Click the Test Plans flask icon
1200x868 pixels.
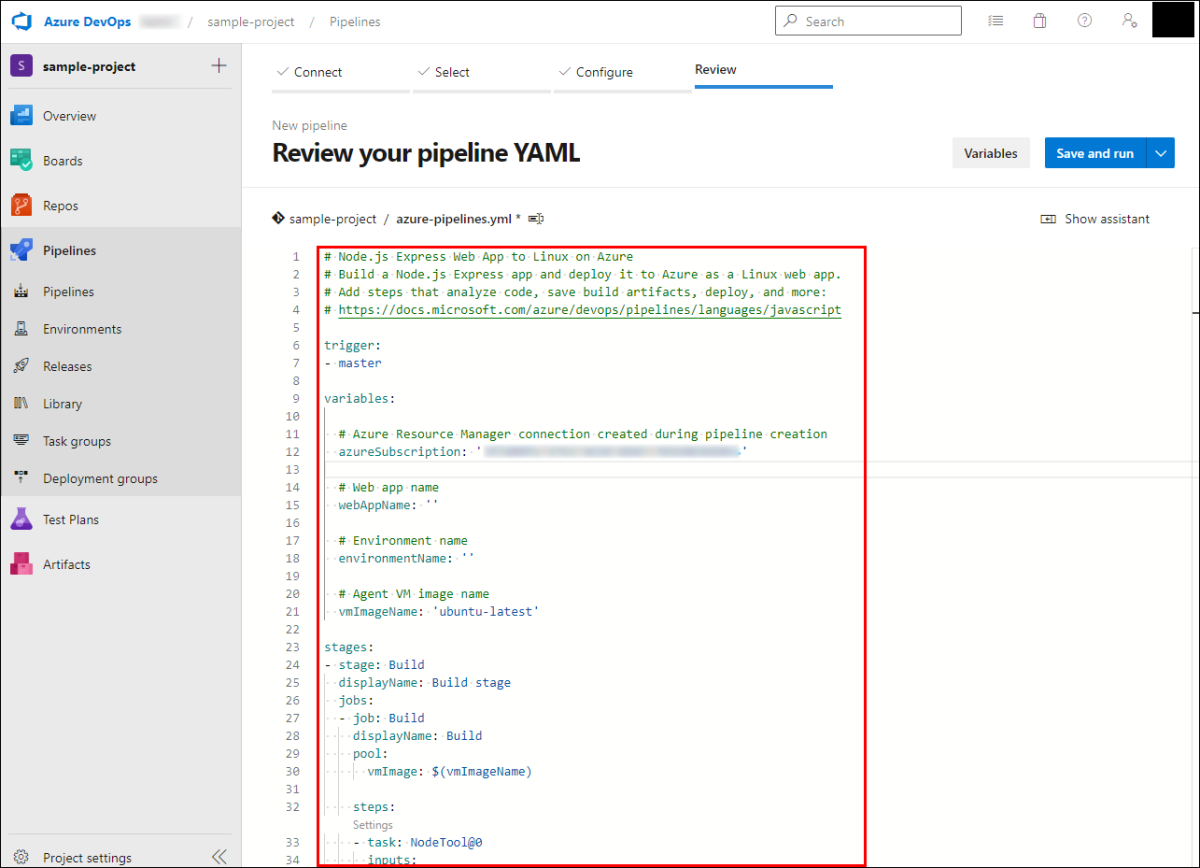22,519
